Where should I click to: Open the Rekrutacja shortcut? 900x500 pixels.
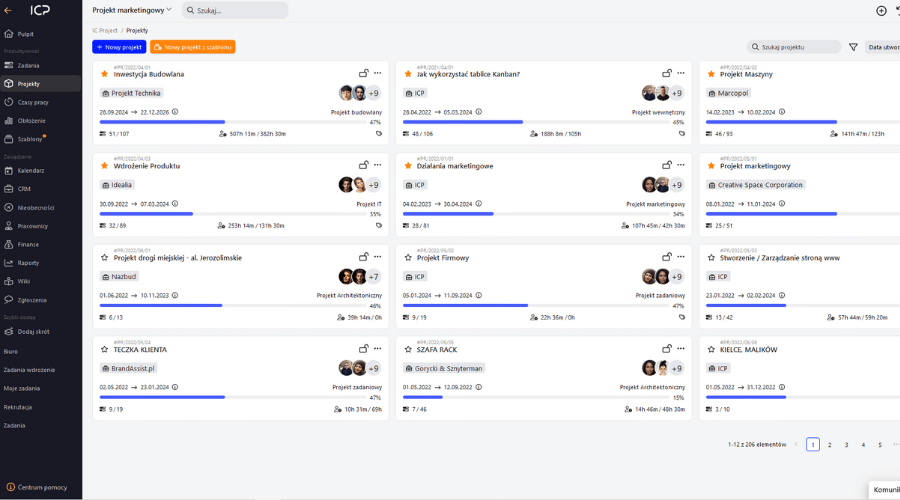pos(18,407)
